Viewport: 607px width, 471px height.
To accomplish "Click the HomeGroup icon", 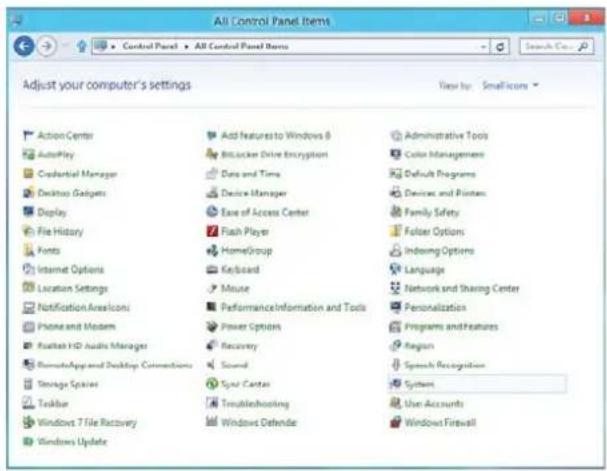I will [x=212, y=250].
